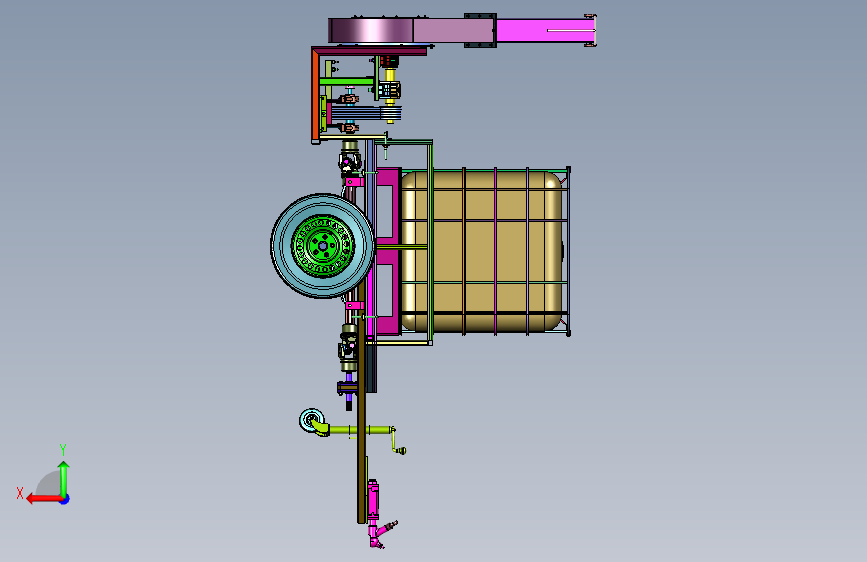Select the jockey wheel crank handle
This screenshot has height=562, width=867.
(x=397, y=441)
